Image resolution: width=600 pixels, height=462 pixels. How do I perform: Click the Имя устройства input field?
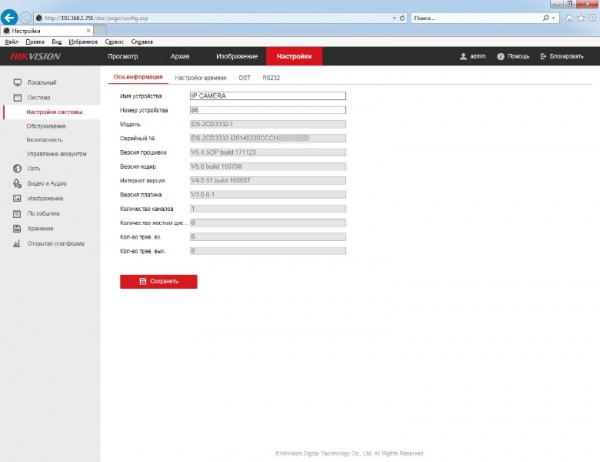tap(268, 96)
